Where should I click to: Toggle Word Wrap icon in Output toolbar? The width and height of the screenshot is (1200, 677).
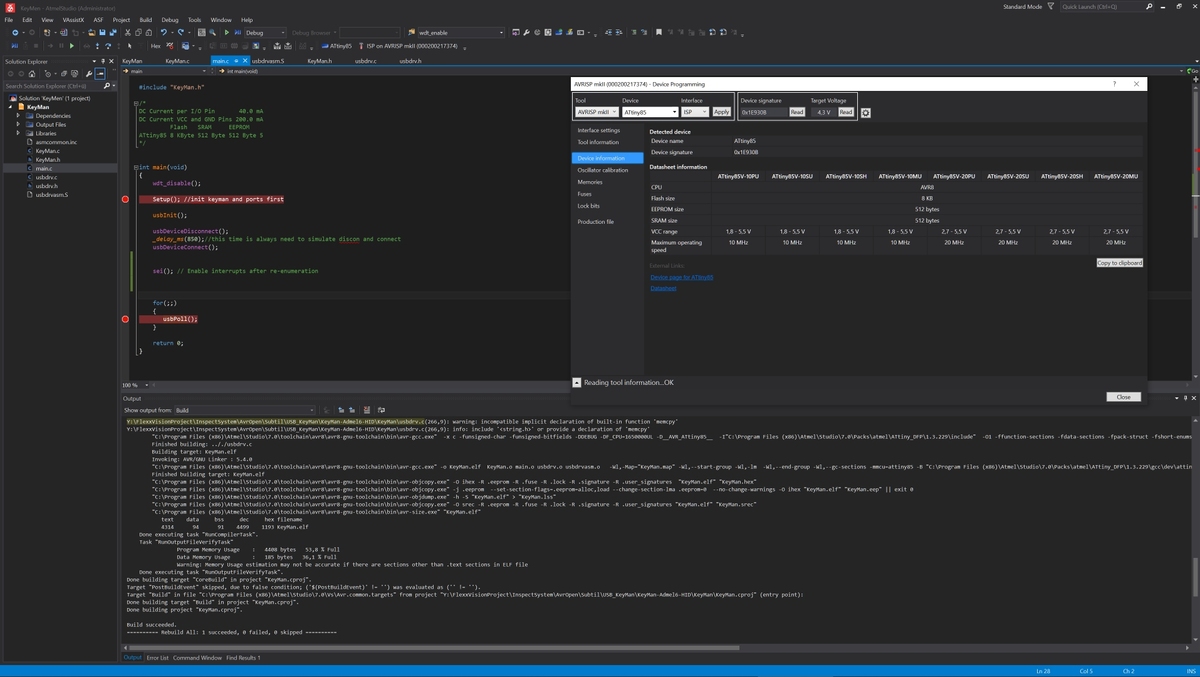[381, 410]
